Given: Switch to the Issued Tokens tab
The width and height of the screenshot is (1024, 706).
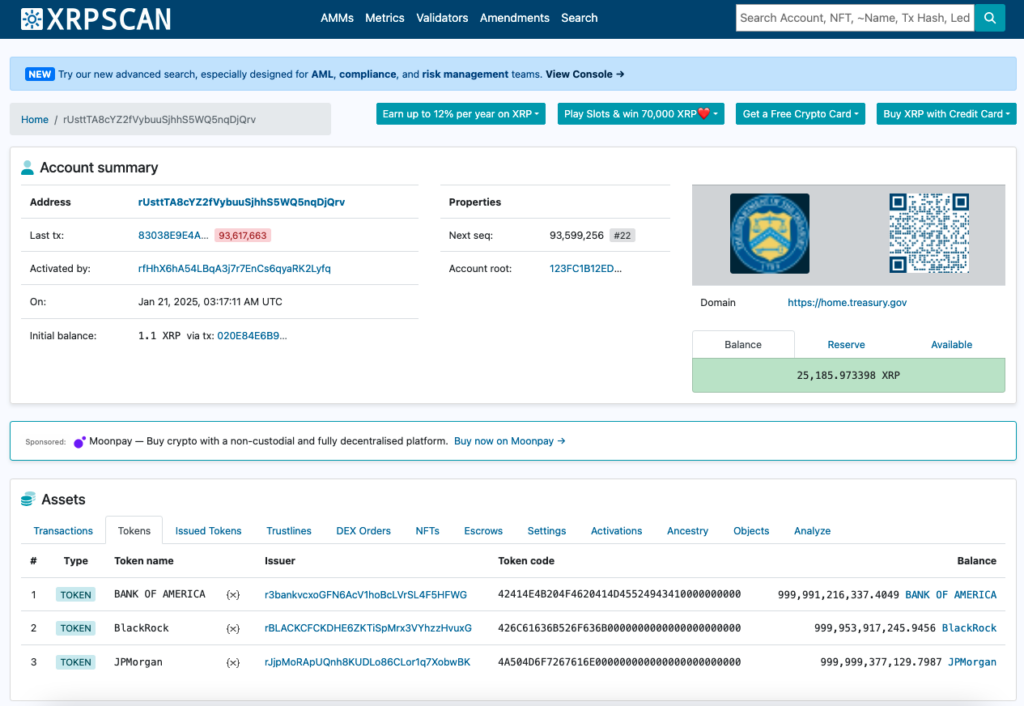Looking at the screenshot, I should click(208, 531).
